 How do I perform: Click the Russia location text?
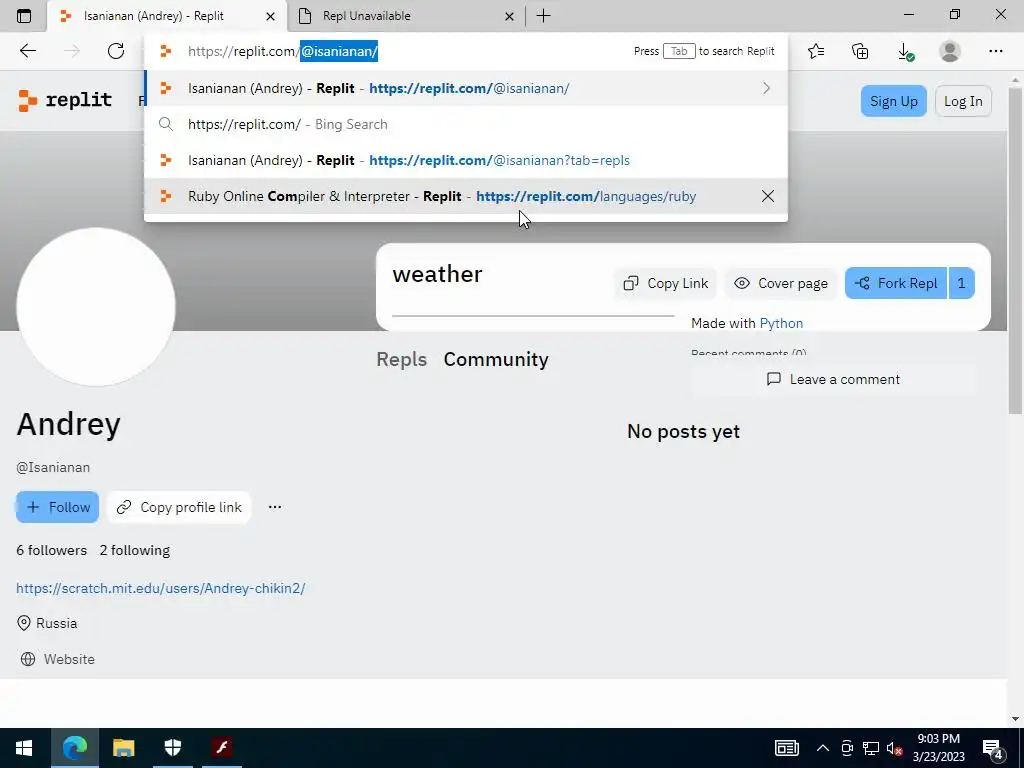(x=56, y=623)
